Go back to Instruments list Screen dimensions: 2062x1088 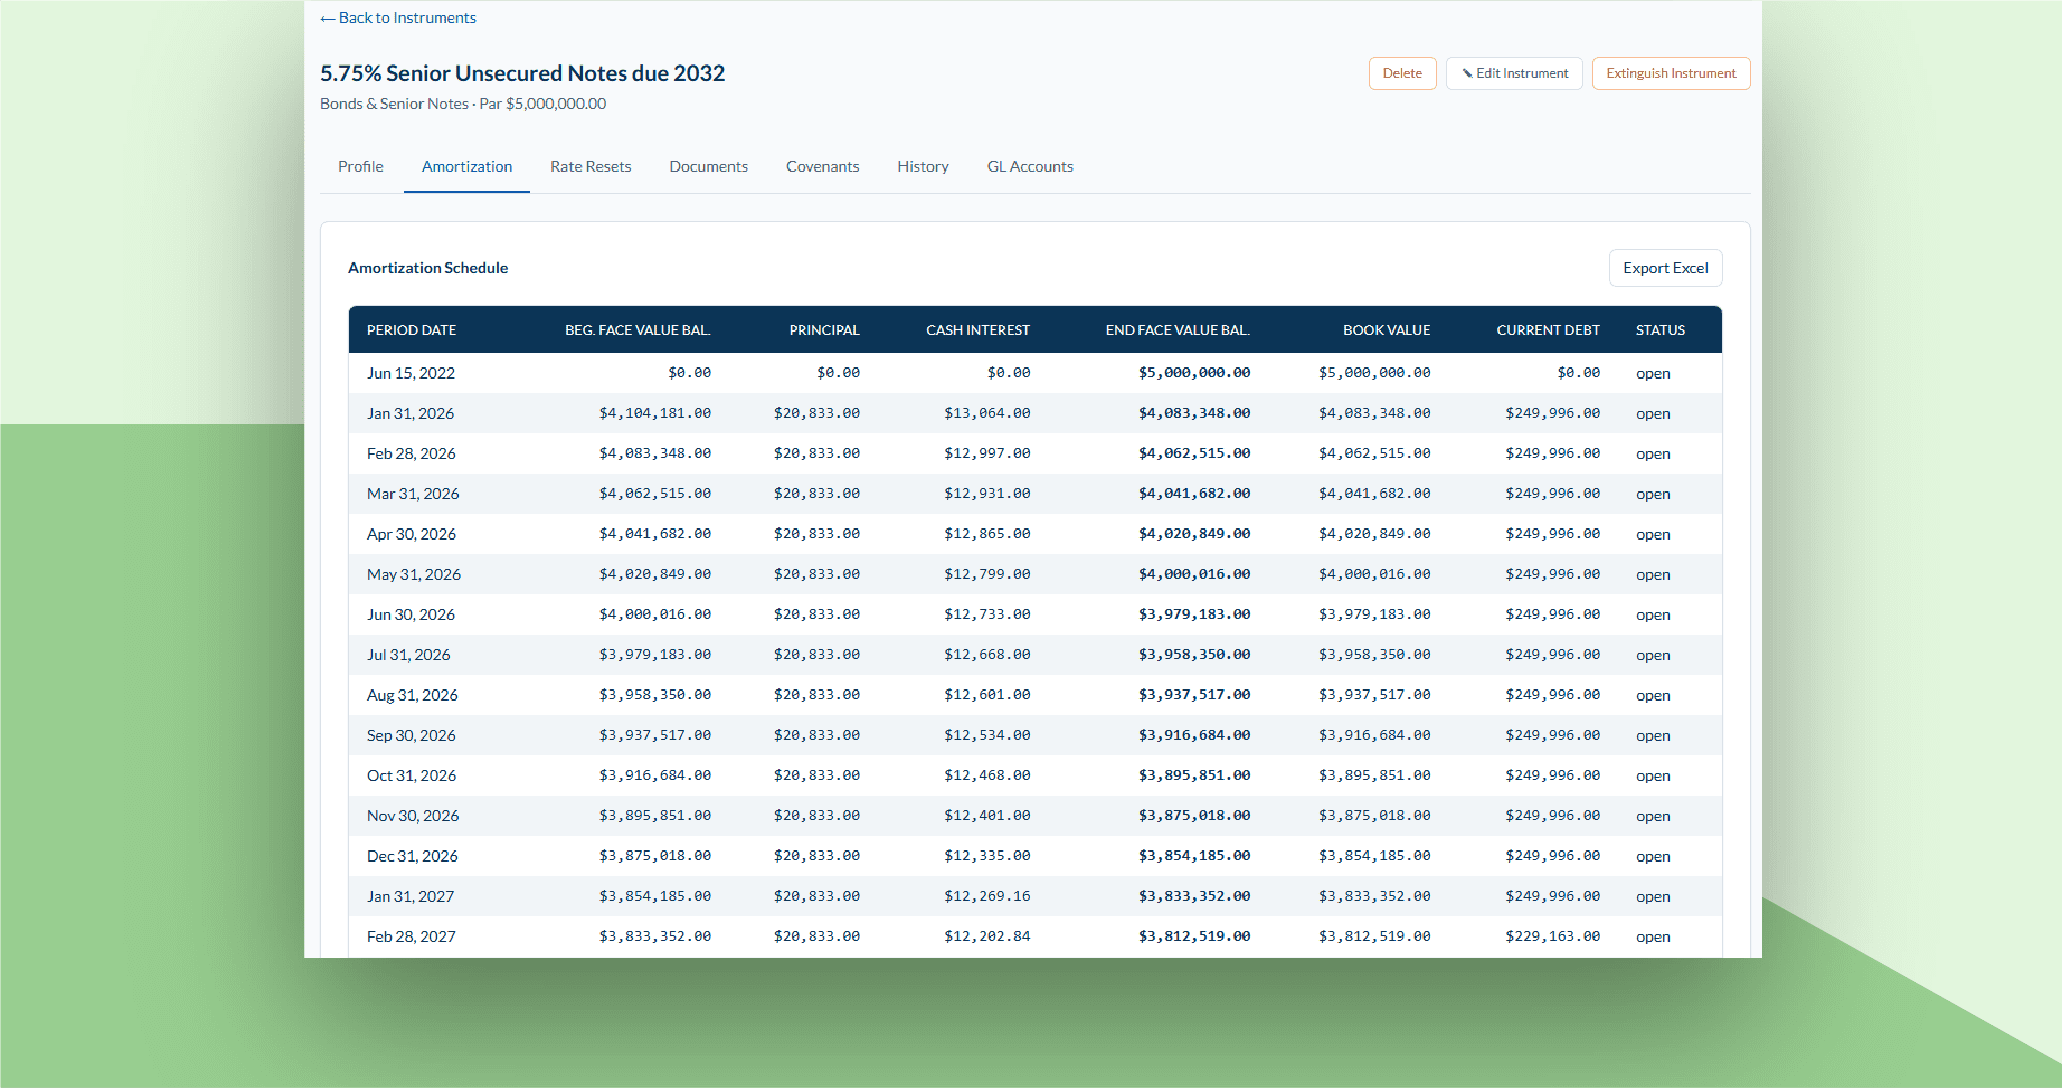398,18
